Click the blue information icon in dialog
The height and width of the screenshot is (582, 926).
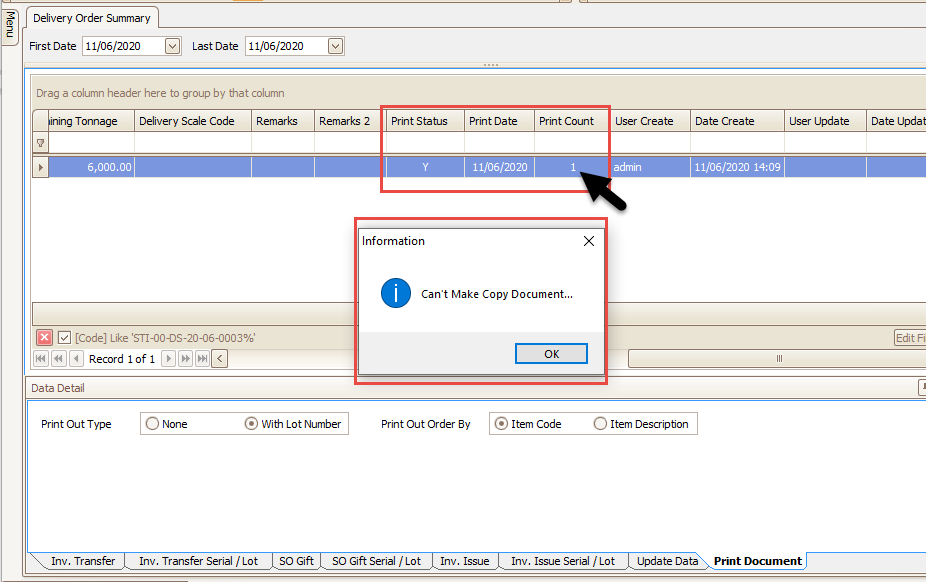coord(396,293)
